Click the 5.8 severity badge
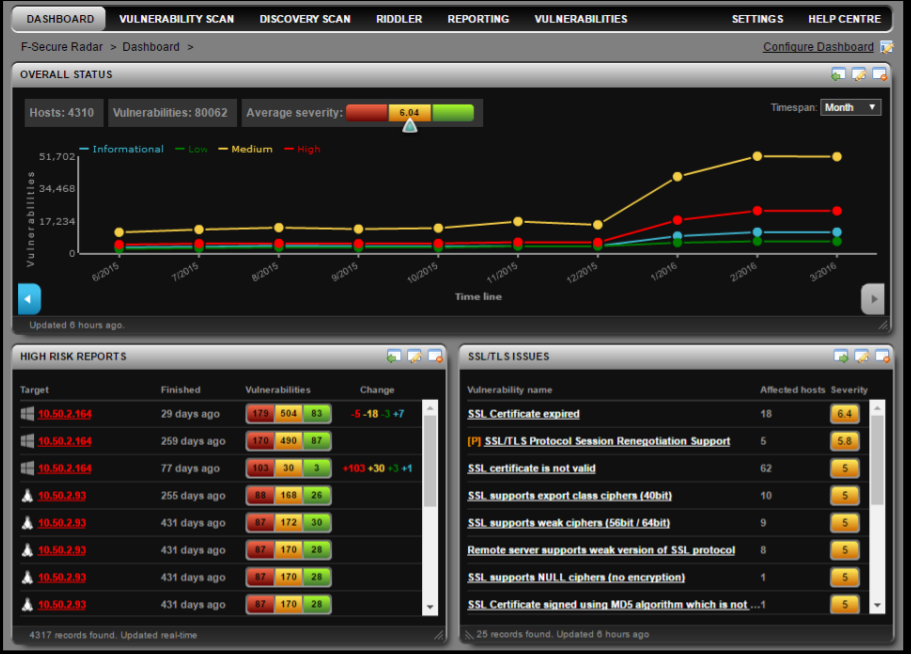This screenshot has height=654, width=911. [845, 441]
